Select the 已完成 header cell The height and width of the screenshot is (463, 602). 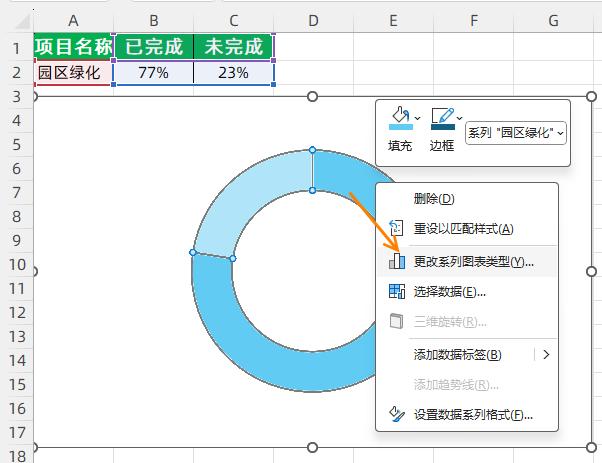click(x=153, y=46)
